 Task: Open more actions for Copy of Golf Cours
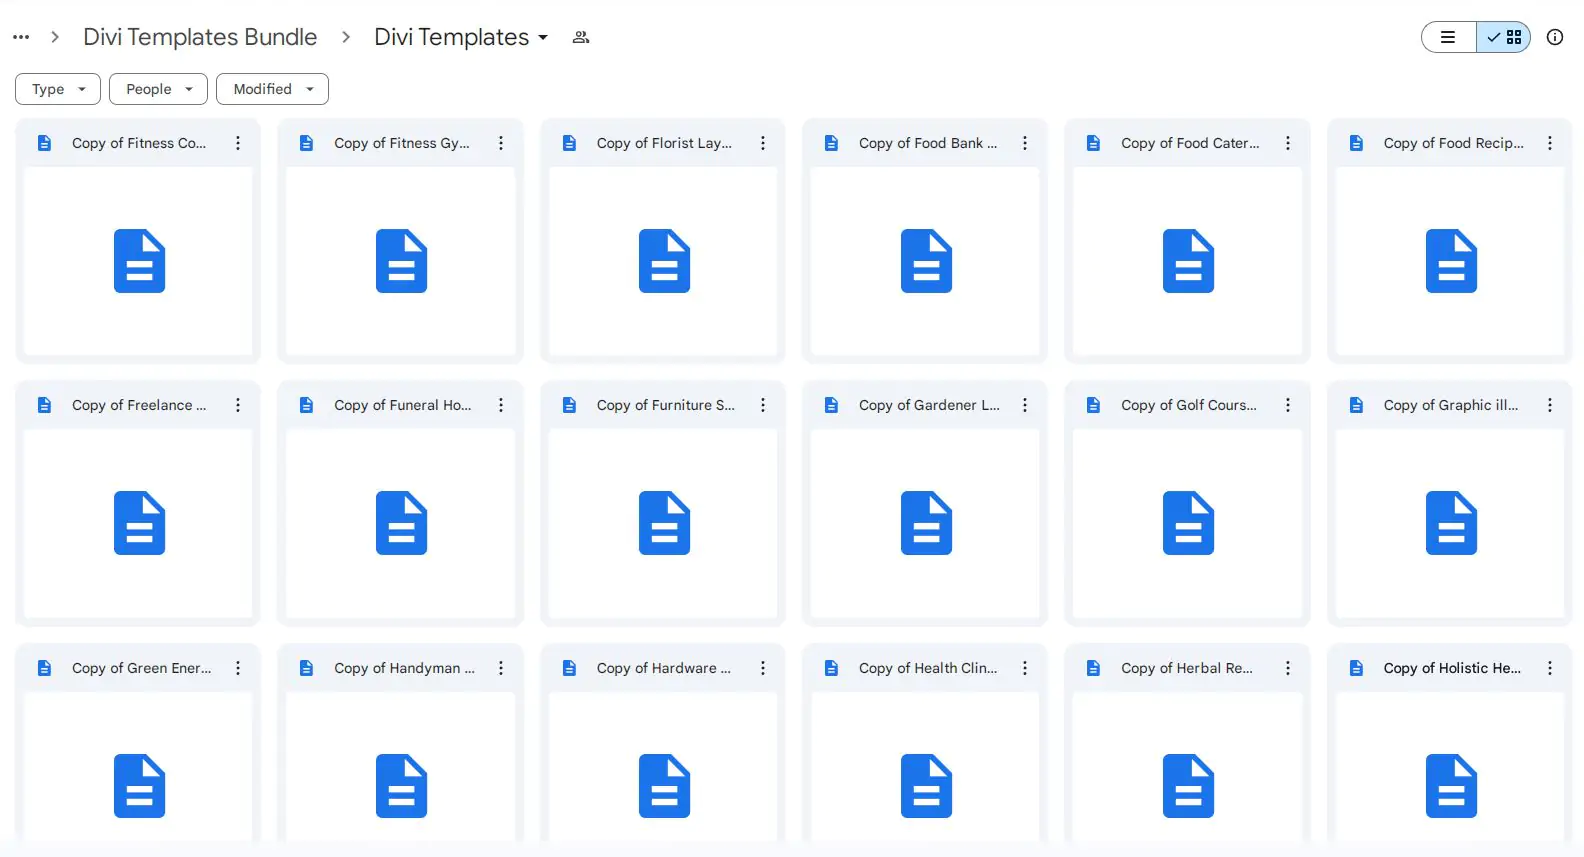coord(1288,405)
